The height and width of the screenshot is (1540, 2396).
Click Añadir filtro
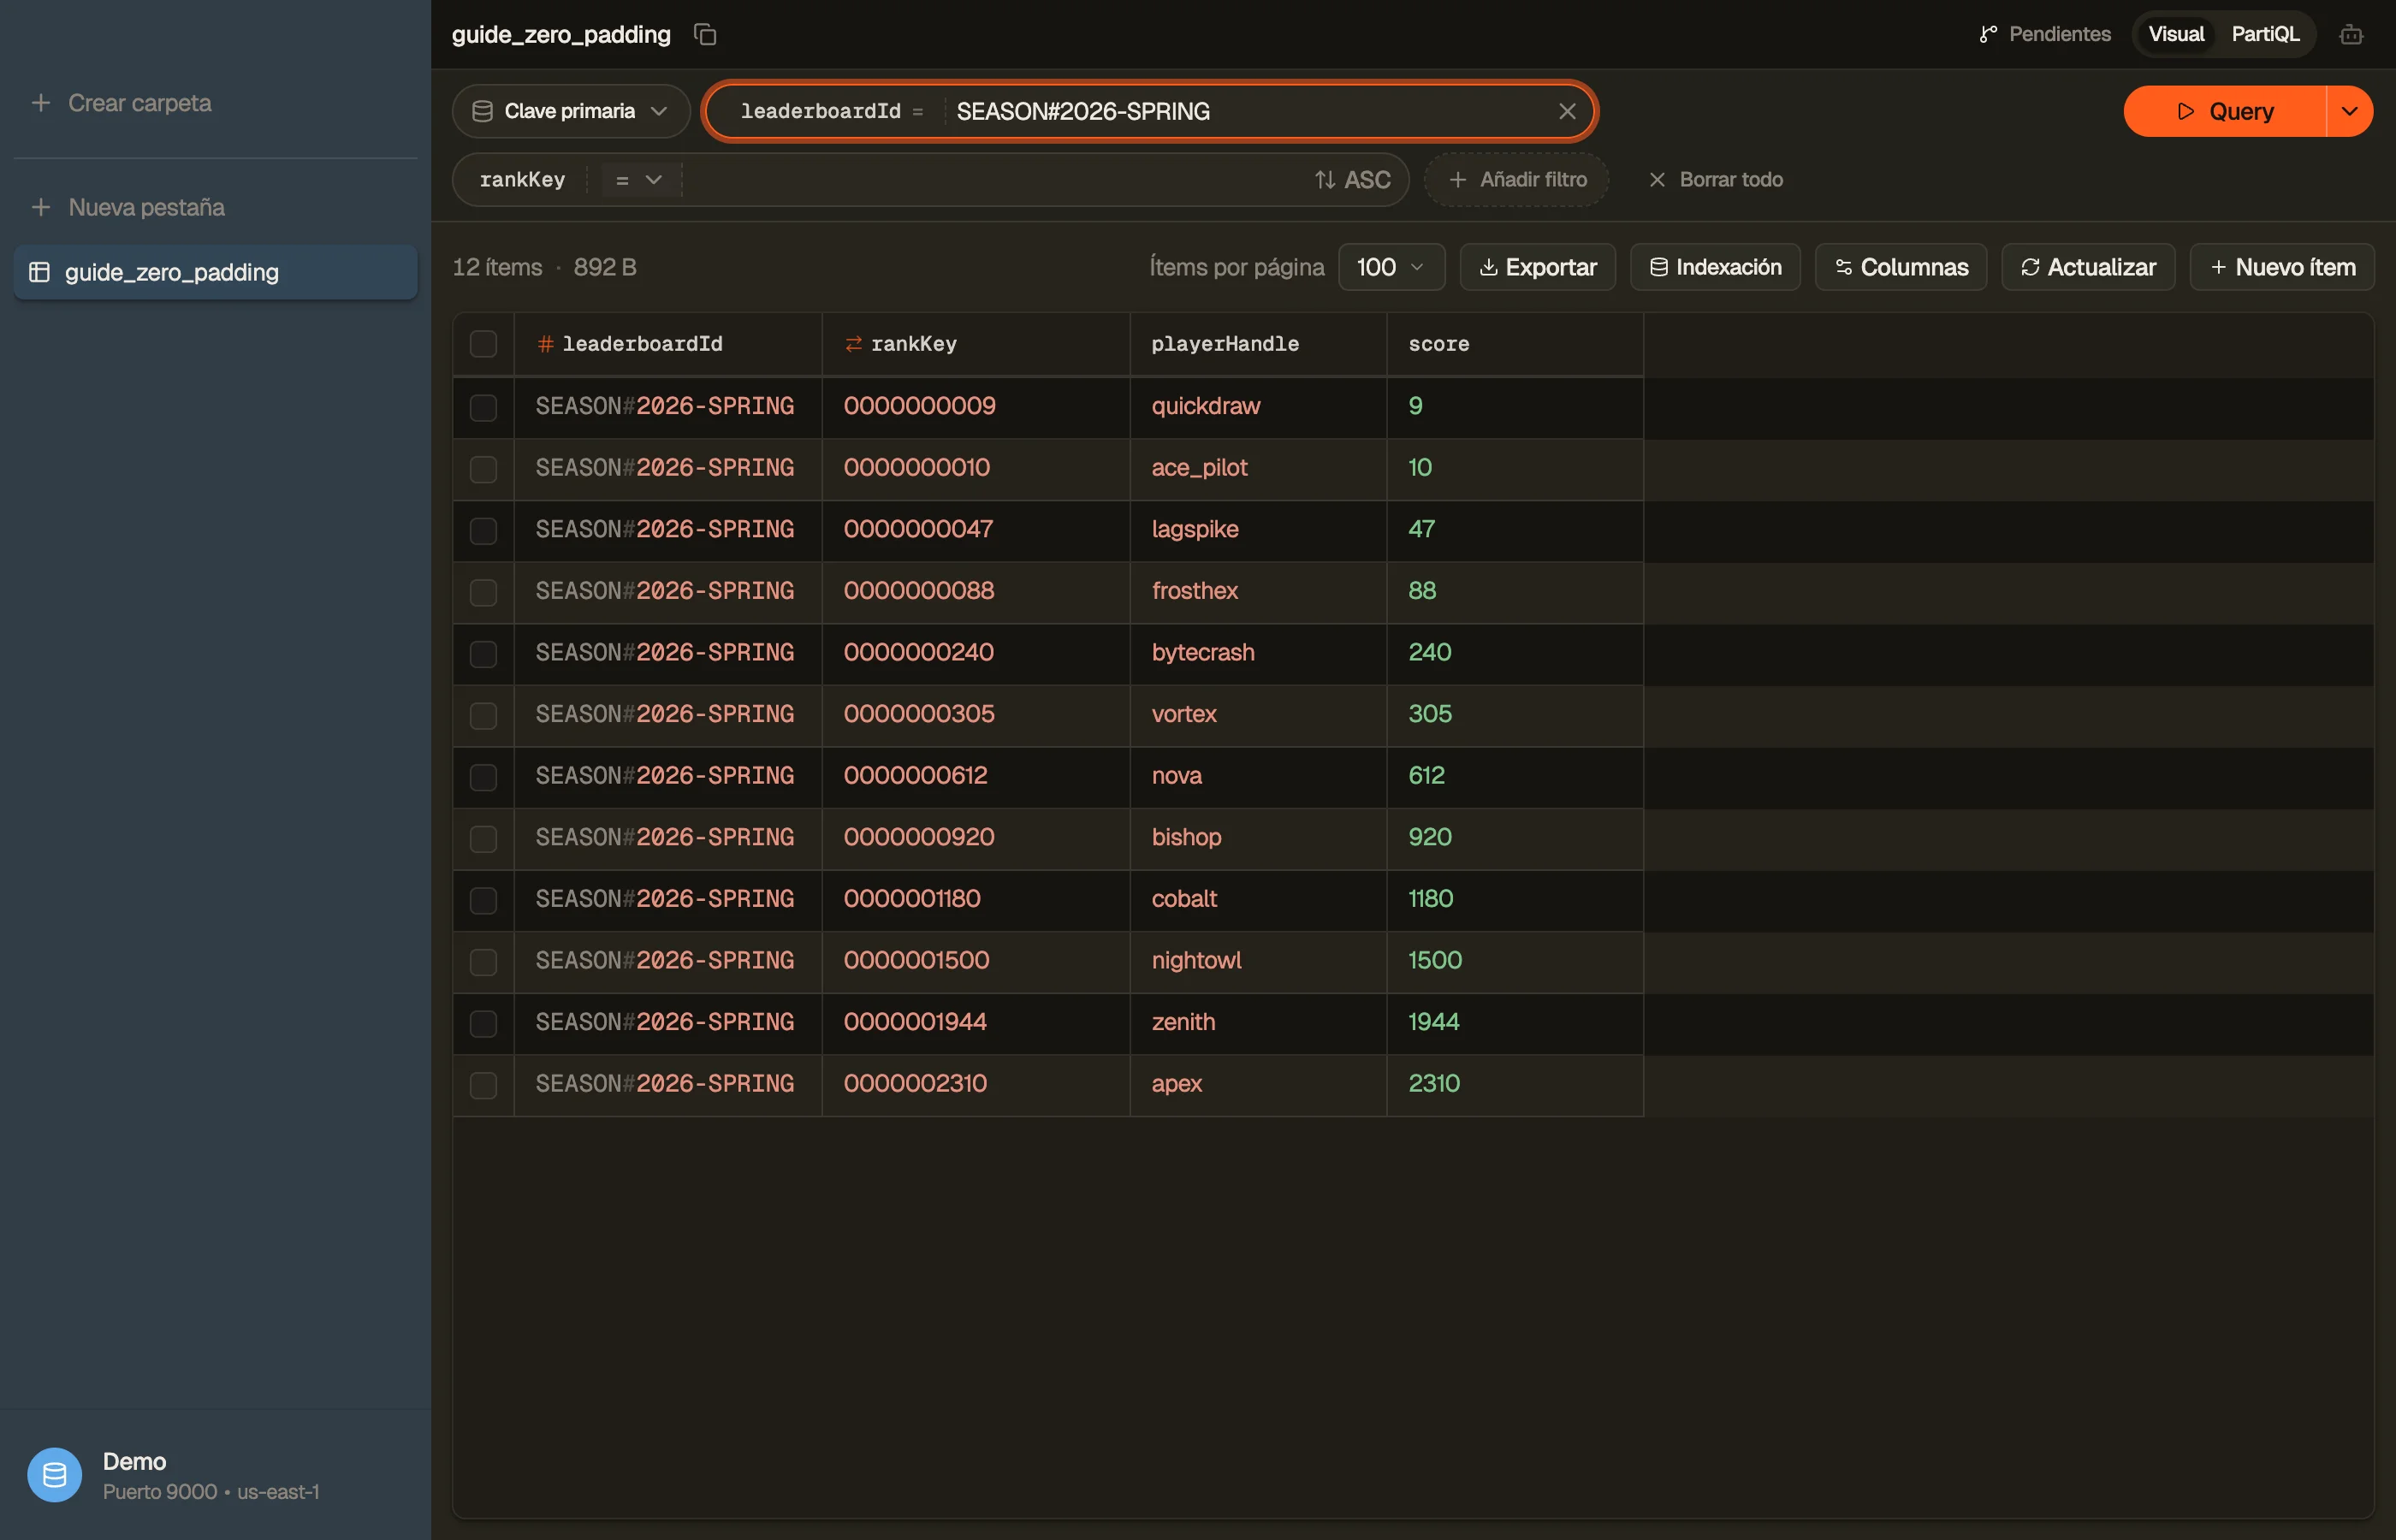(1516, 180)
